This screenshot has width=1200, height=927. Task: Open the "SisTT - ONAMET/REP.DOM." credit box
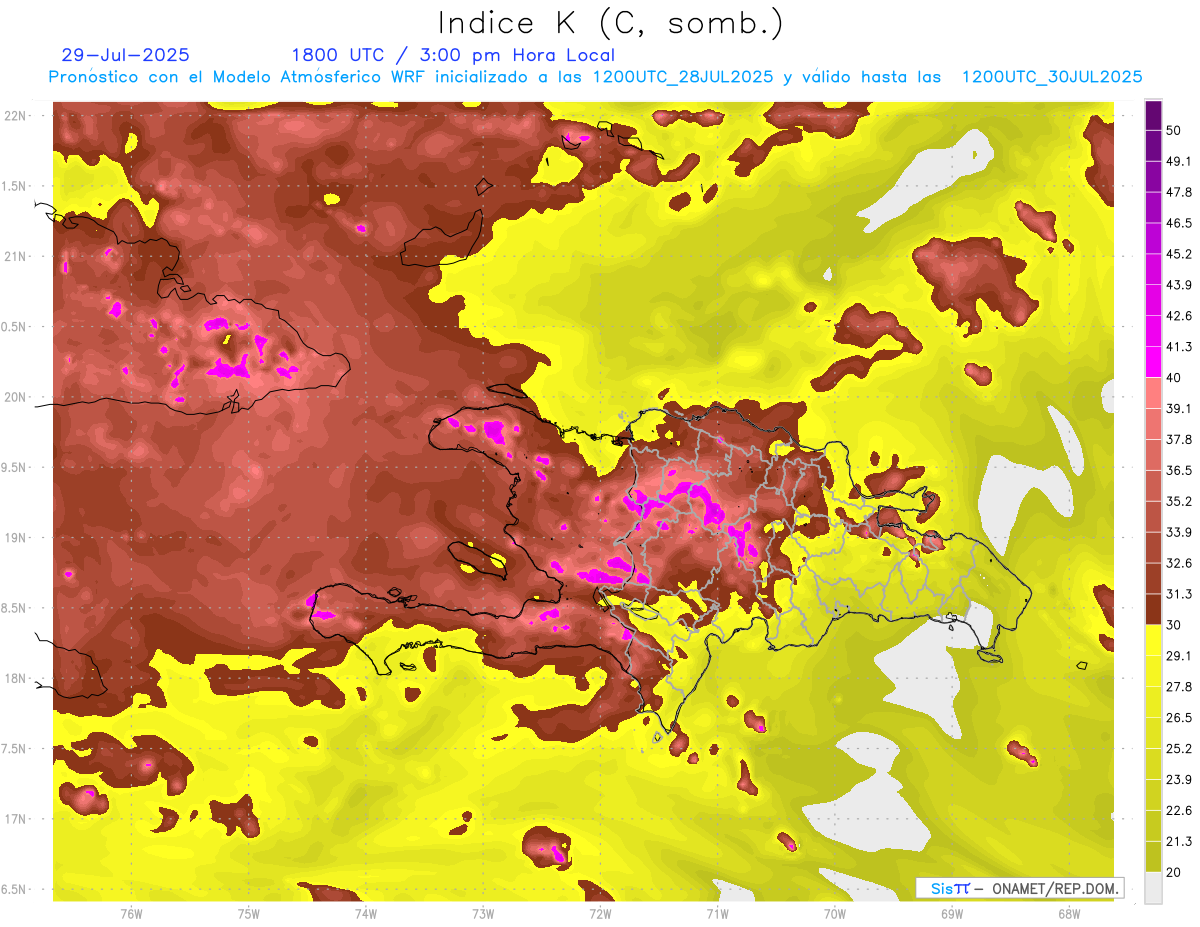pyautogui.click(x=1019, y=888)
